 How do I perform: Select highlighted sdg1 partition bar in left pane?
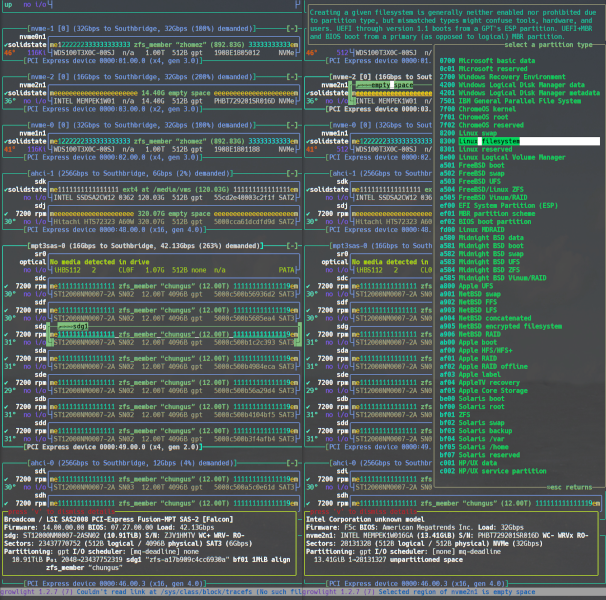pos(174,334)
